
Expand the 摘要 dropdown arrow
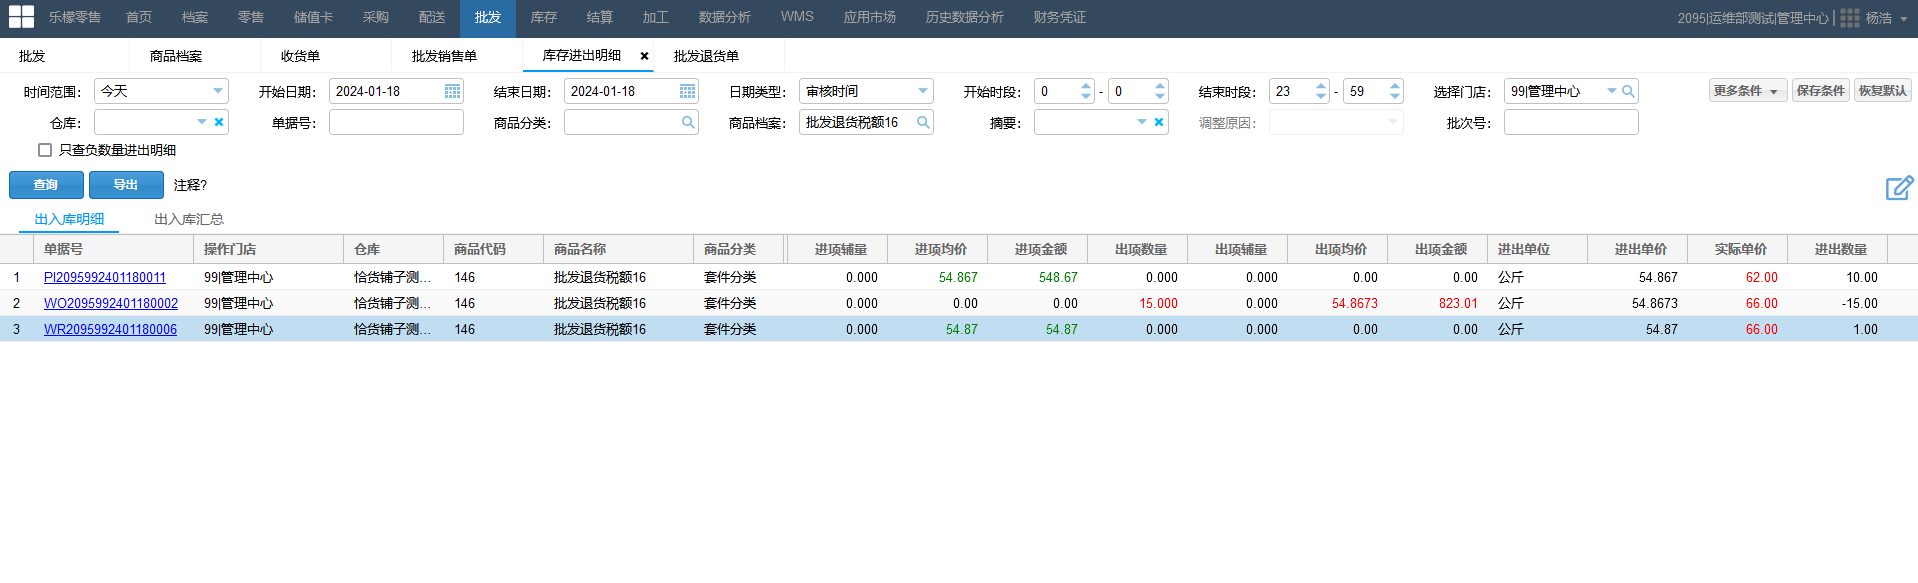pos(1142,122)
